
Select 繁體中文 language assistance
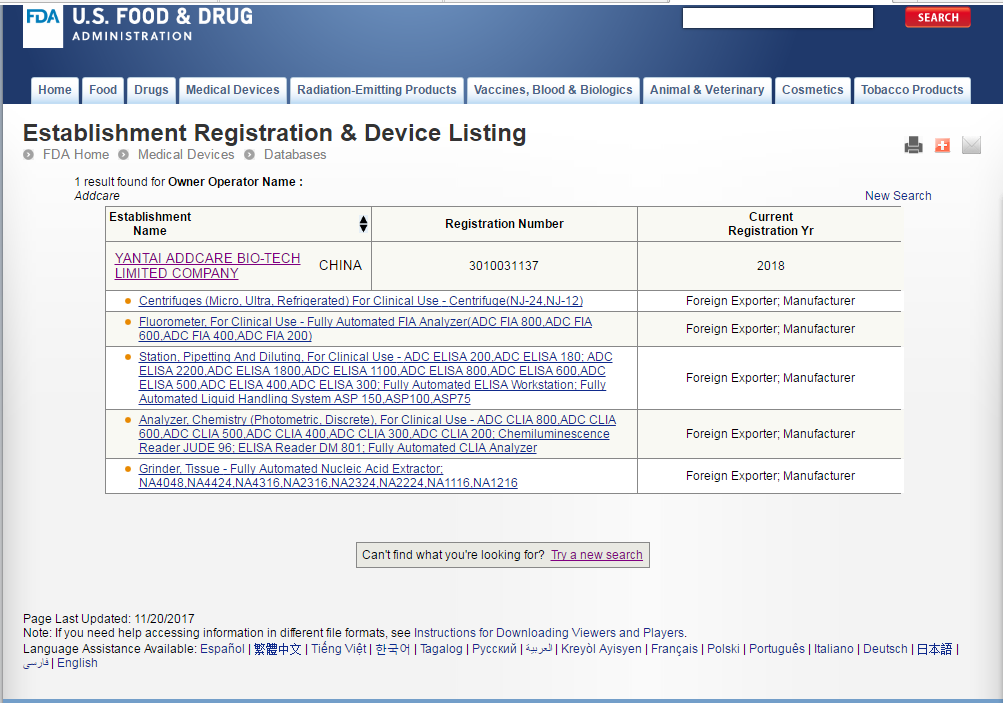pos(278,649)
